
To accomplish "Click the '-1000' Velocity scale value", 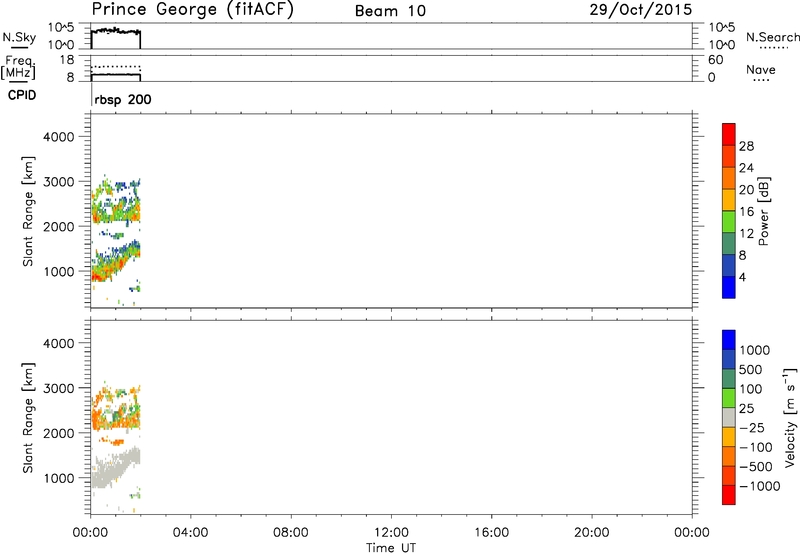I will click(759, 486).
